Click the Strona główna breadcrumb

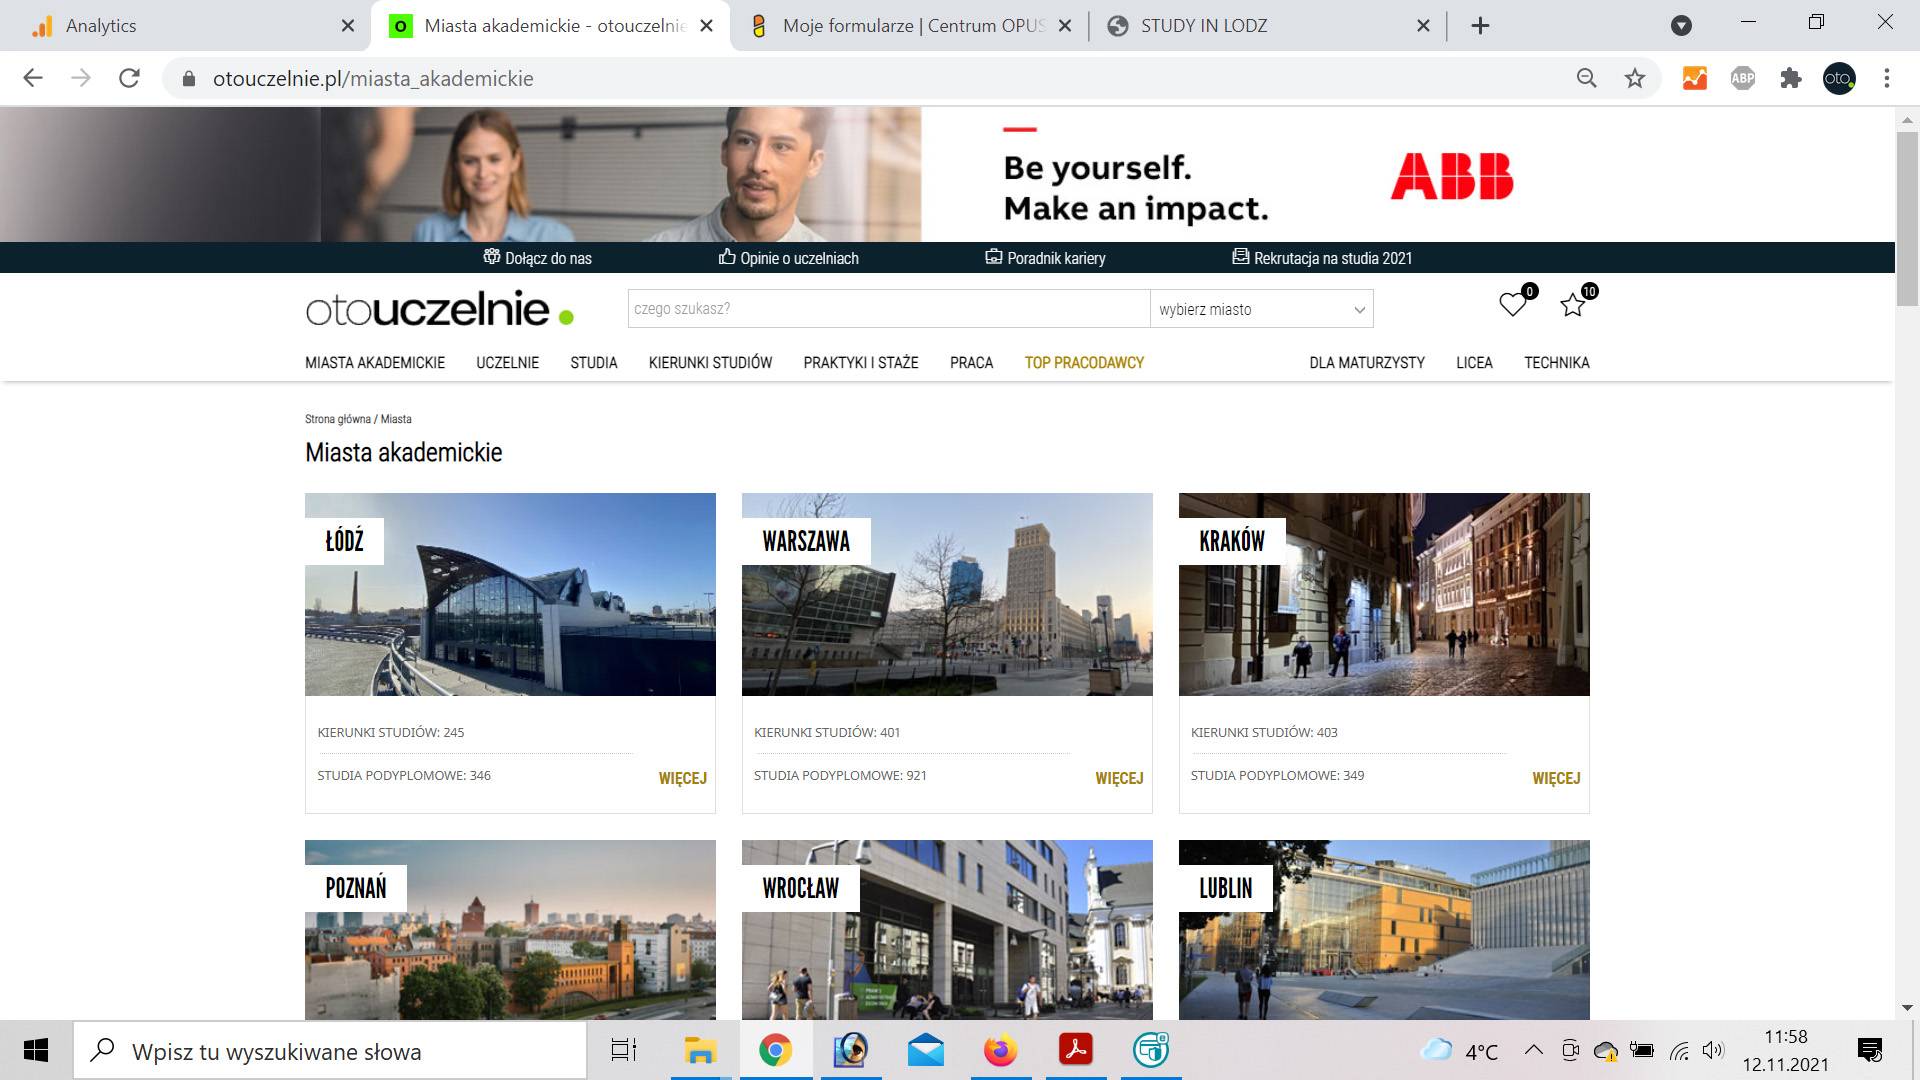point(337,419)
